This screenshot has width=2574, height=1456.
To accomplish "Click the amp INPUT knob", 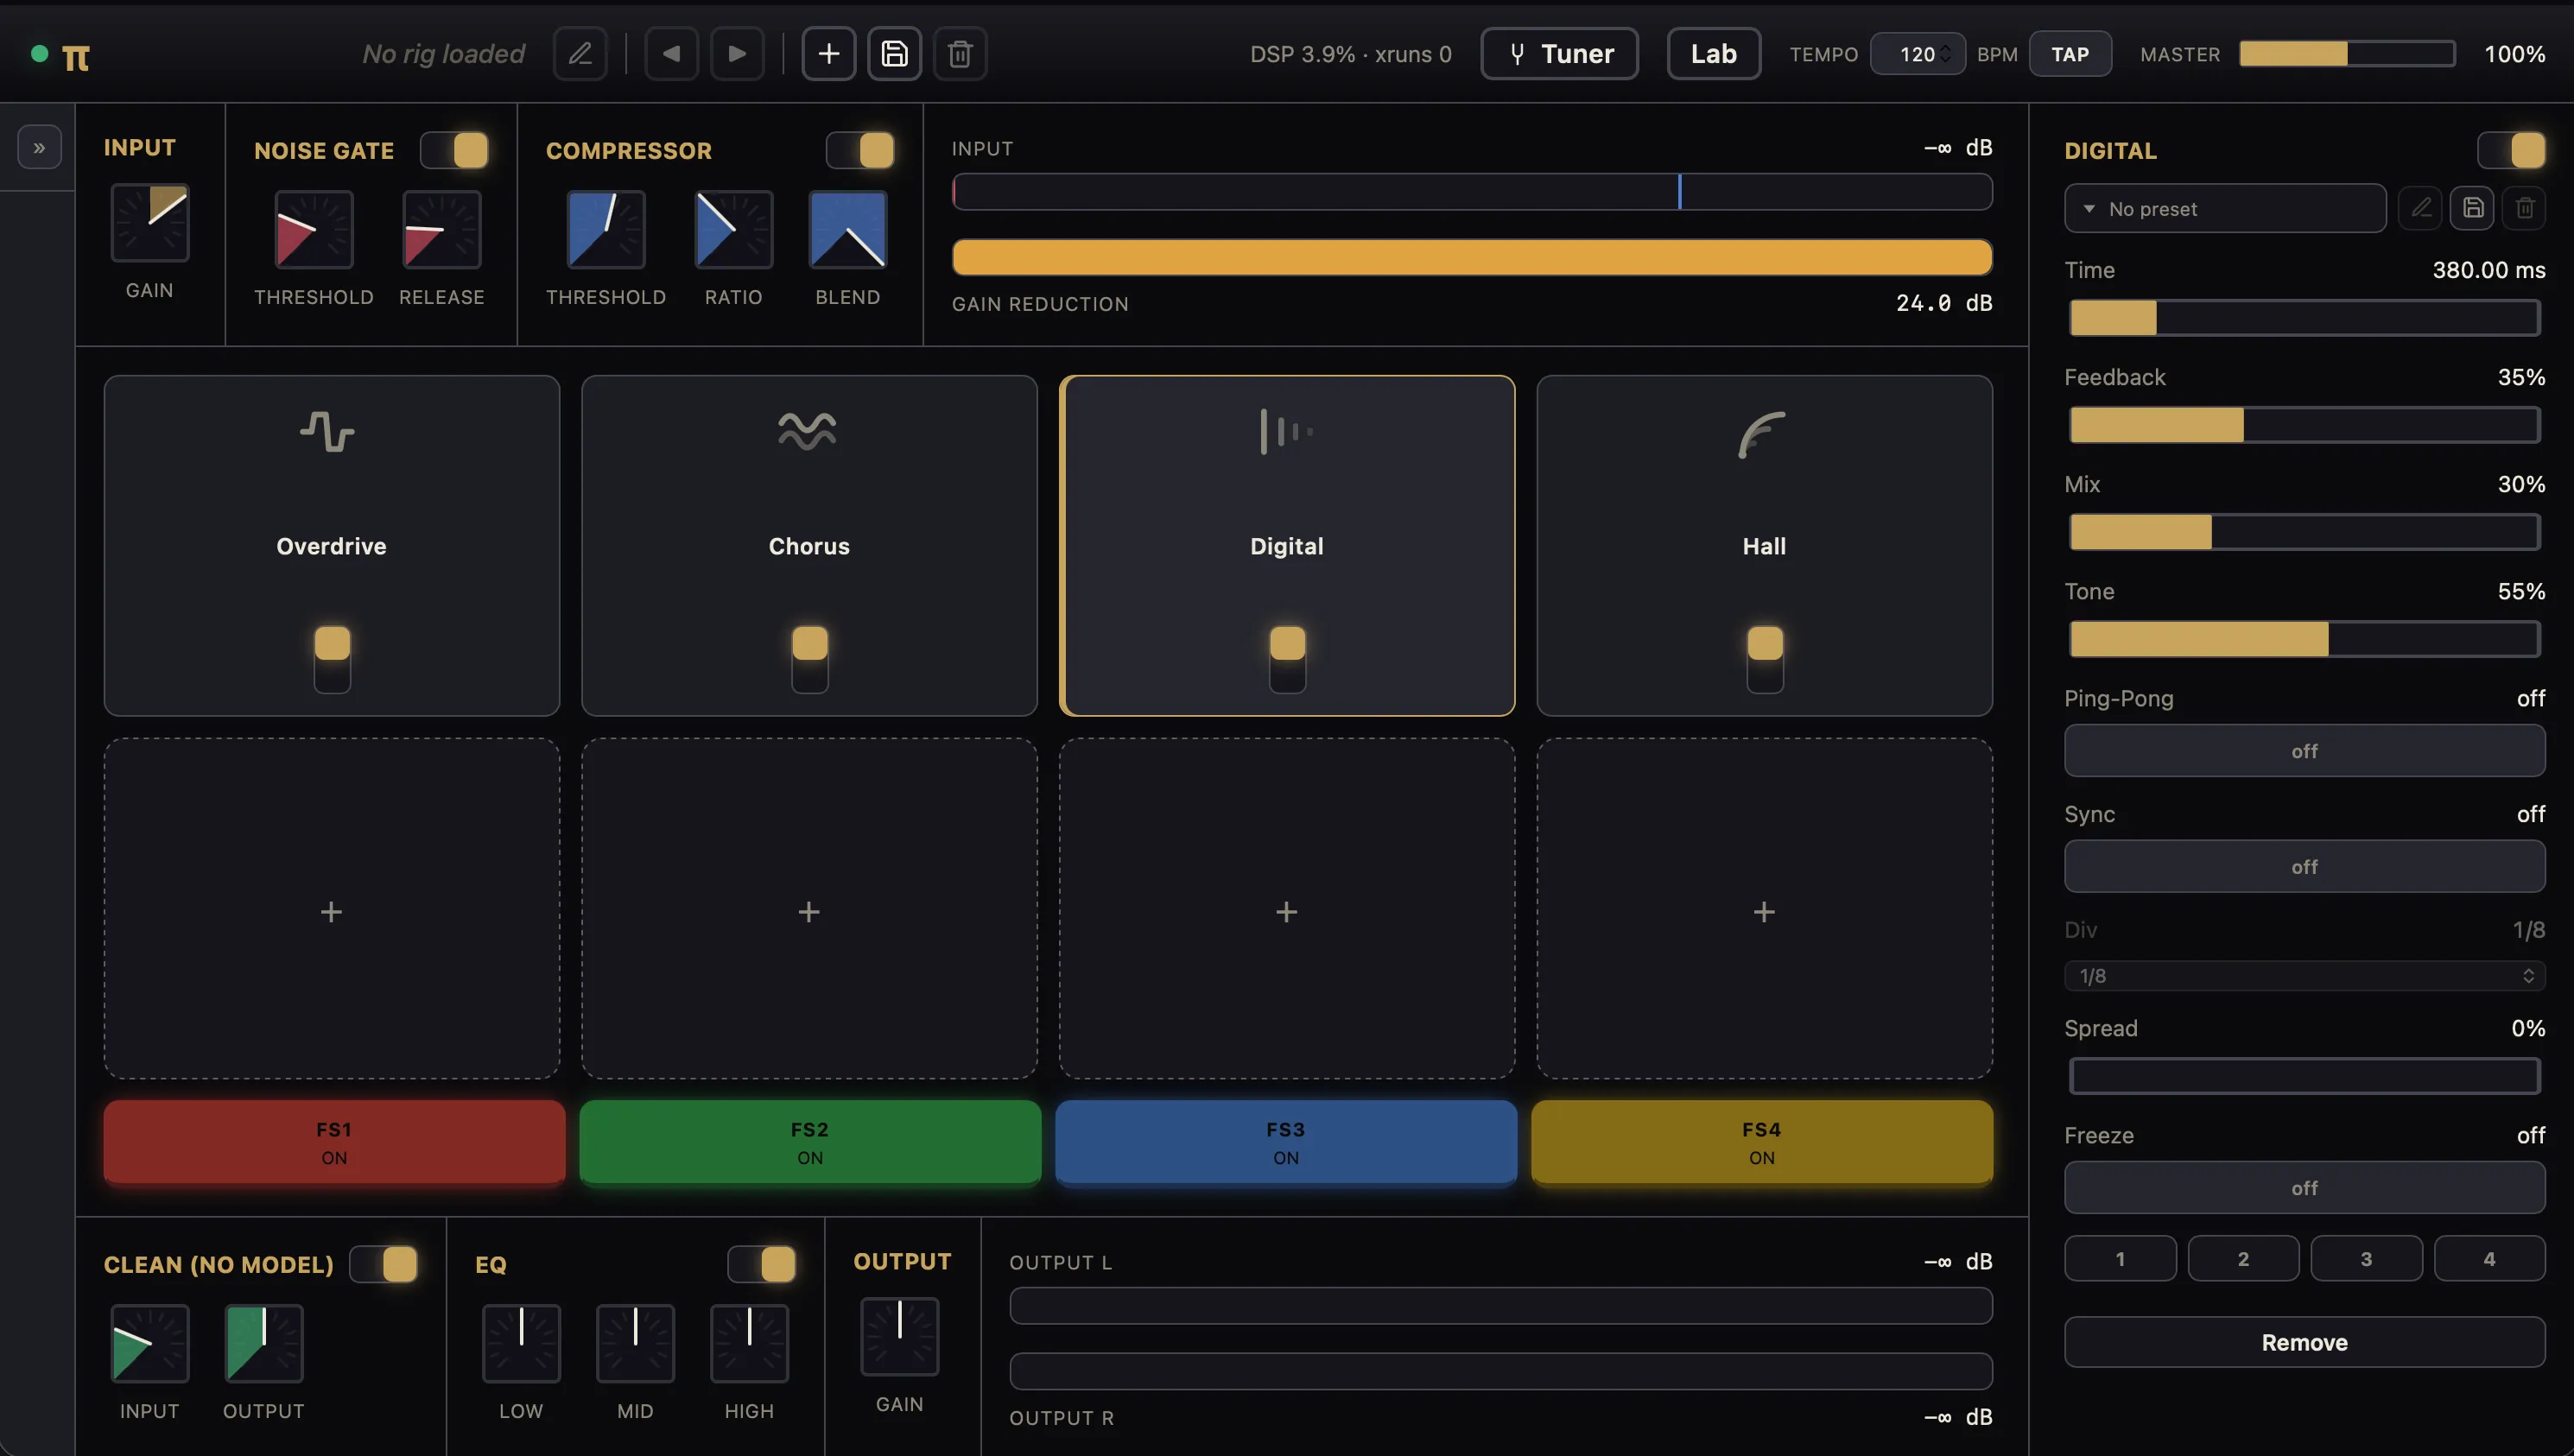I will tap(150, 1343).
